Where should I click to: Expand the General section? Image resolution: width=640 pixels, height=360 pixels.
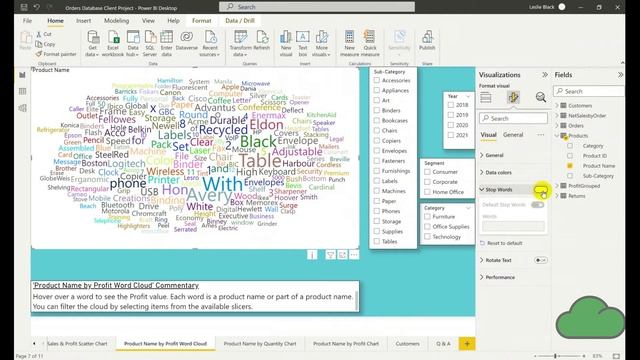482,155
